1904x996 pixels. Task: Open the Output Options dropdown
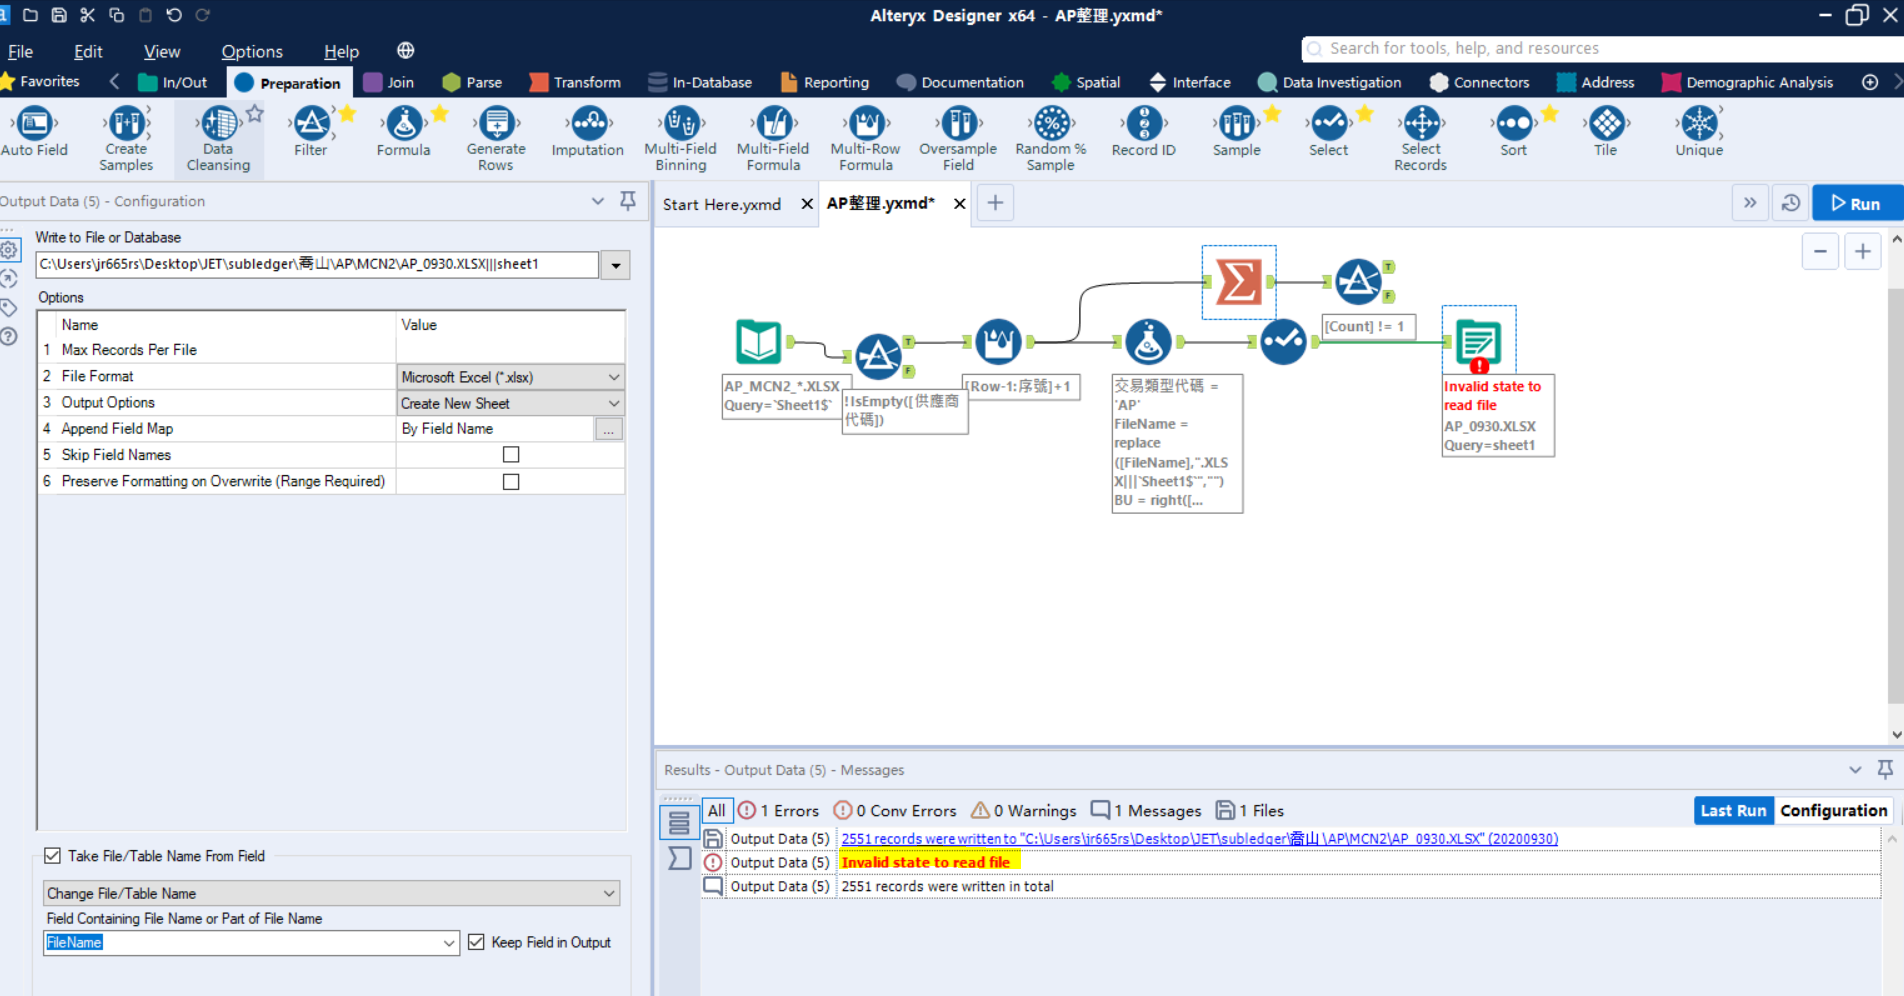614,402
